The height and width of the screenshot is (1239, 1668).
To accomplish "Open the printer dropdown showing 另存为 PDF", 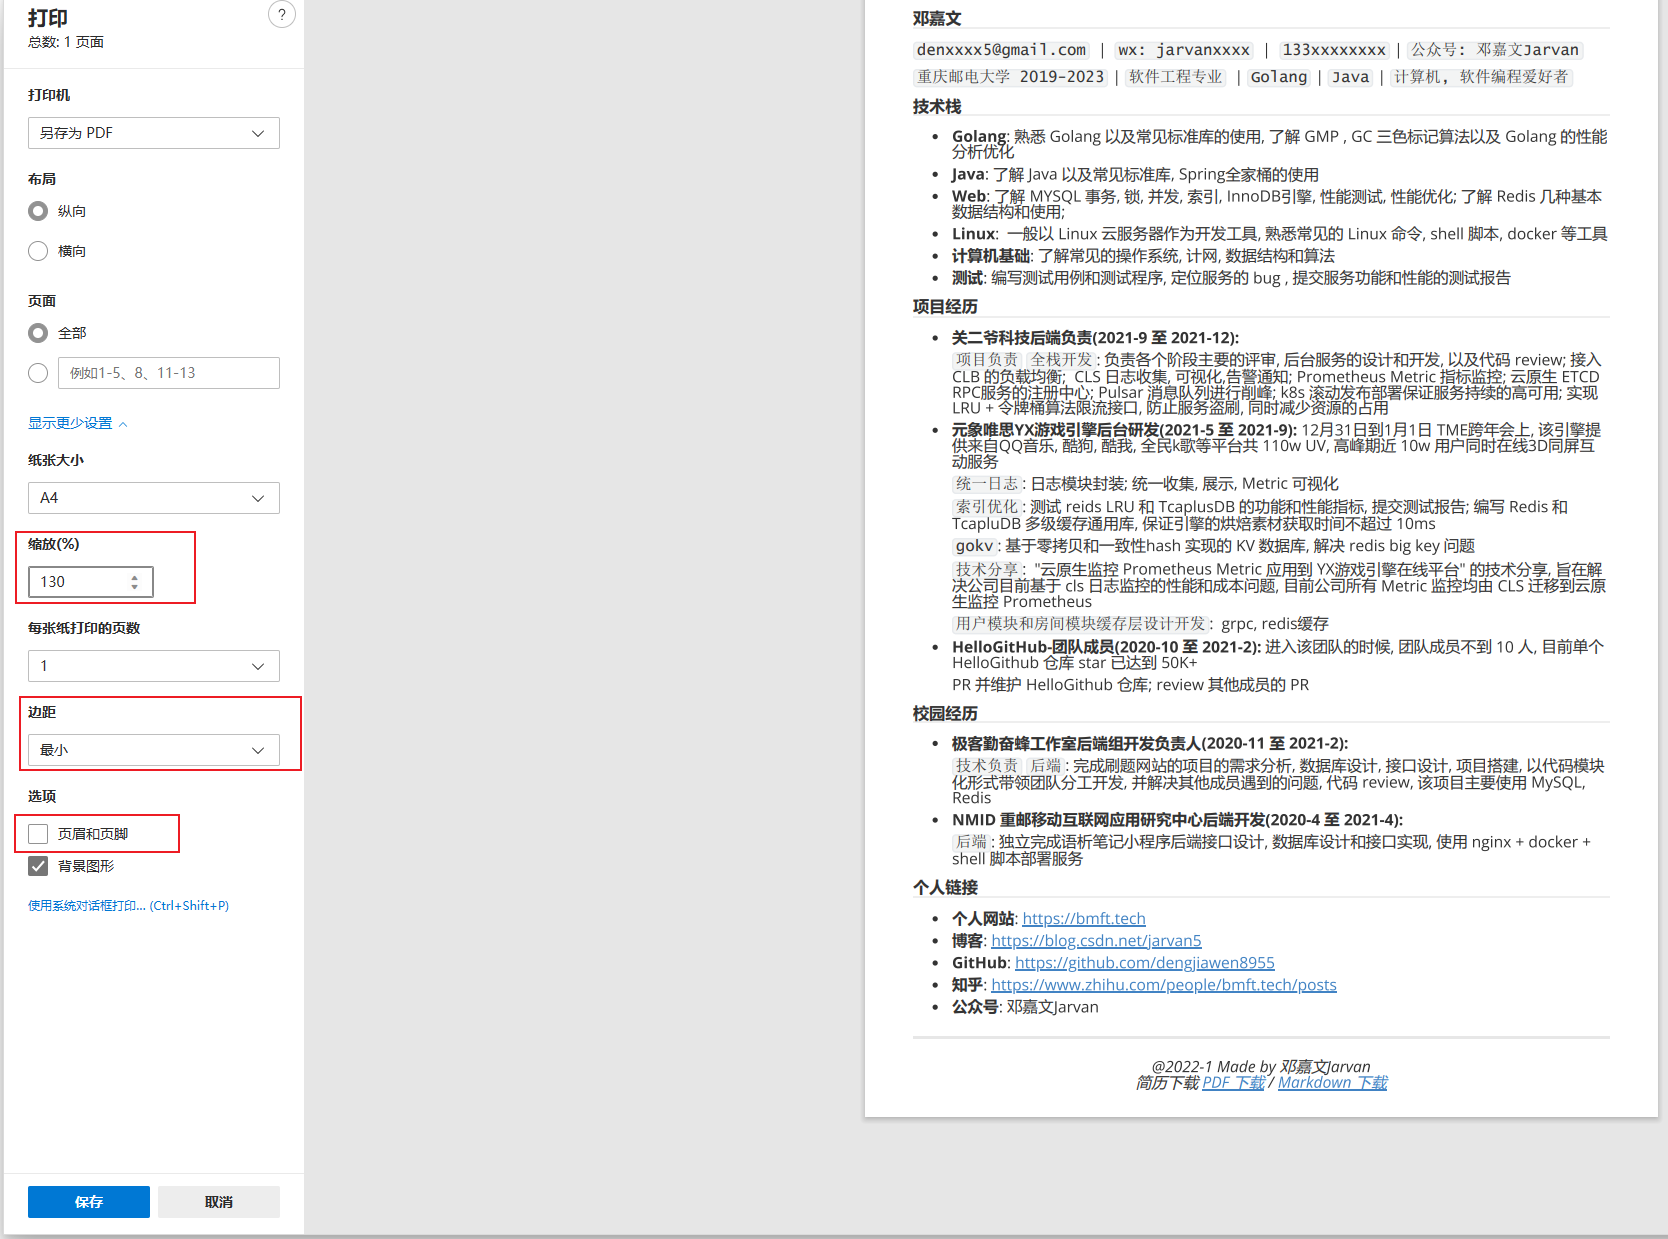I will 154,133.
